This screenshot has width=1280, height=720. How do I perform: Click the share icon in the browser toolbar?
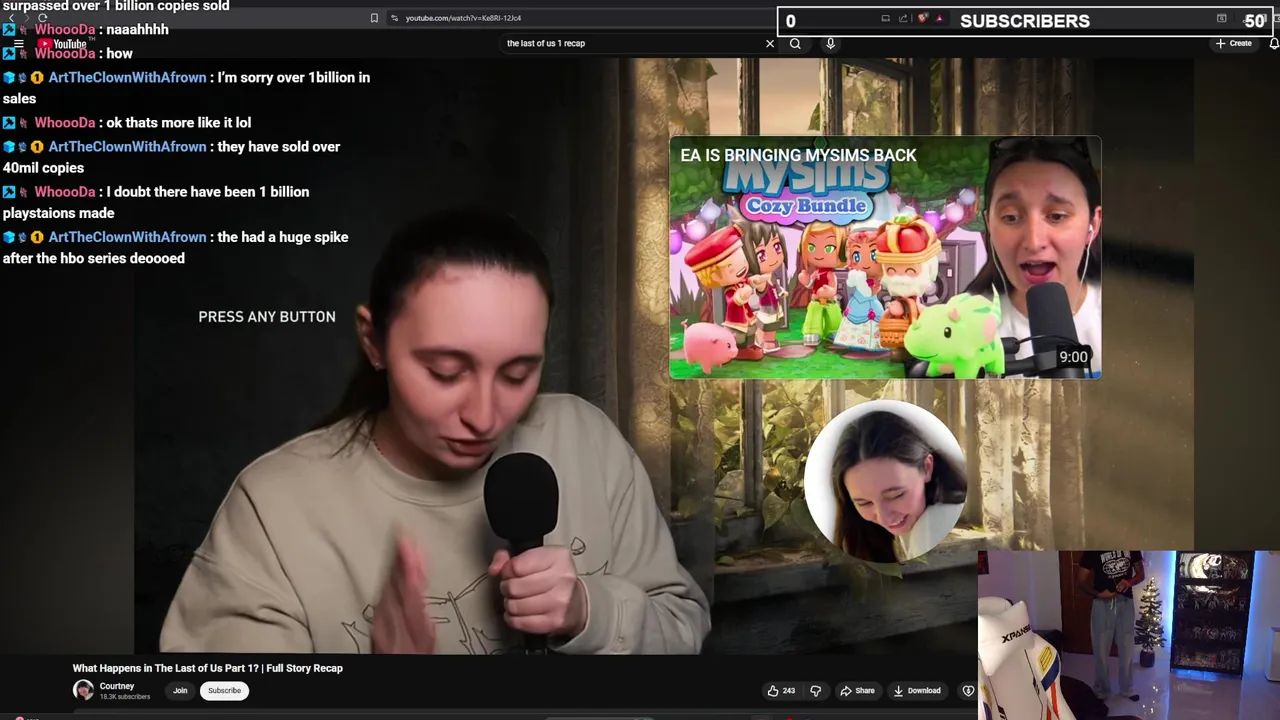[x=903, y=18]
